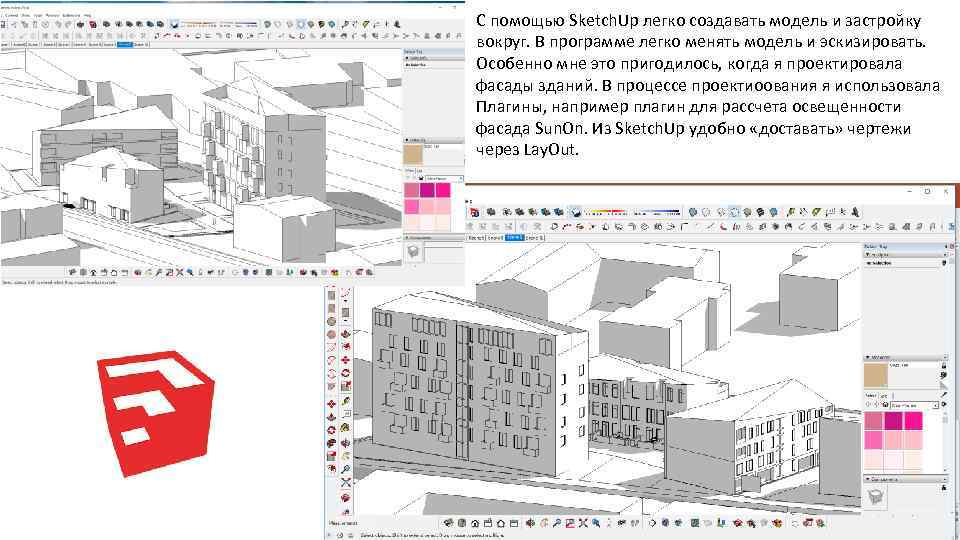Select the first scene tab in lower window

pyautogui.click(x=476, y=238)
